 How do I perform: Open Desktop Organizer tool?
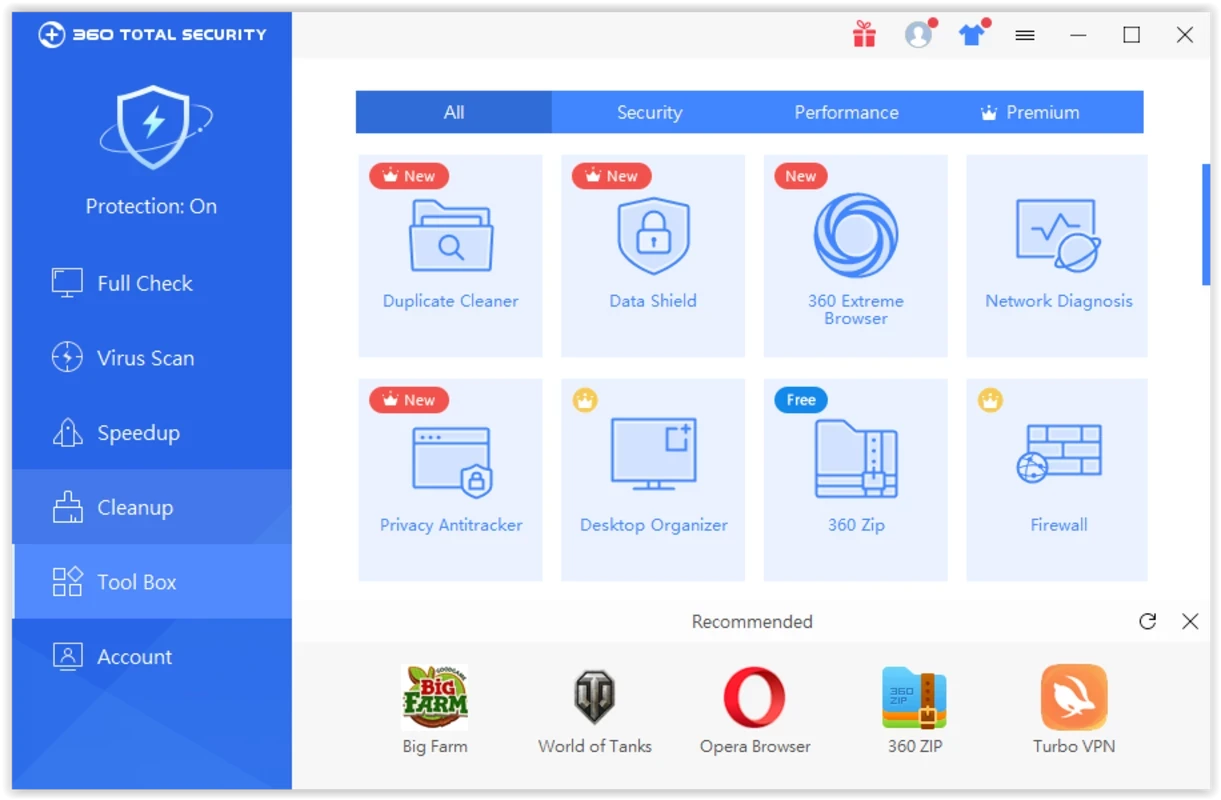pyautogui.click(x=653, y=480)
